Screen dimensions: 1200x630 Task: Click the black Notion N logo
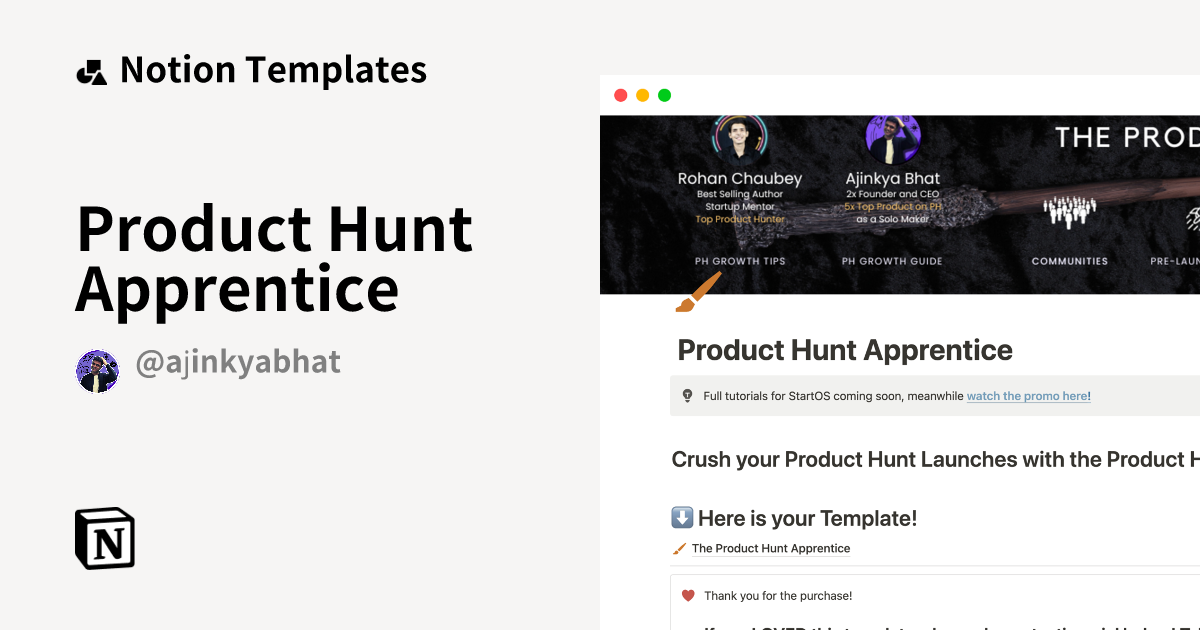point(104,538)
